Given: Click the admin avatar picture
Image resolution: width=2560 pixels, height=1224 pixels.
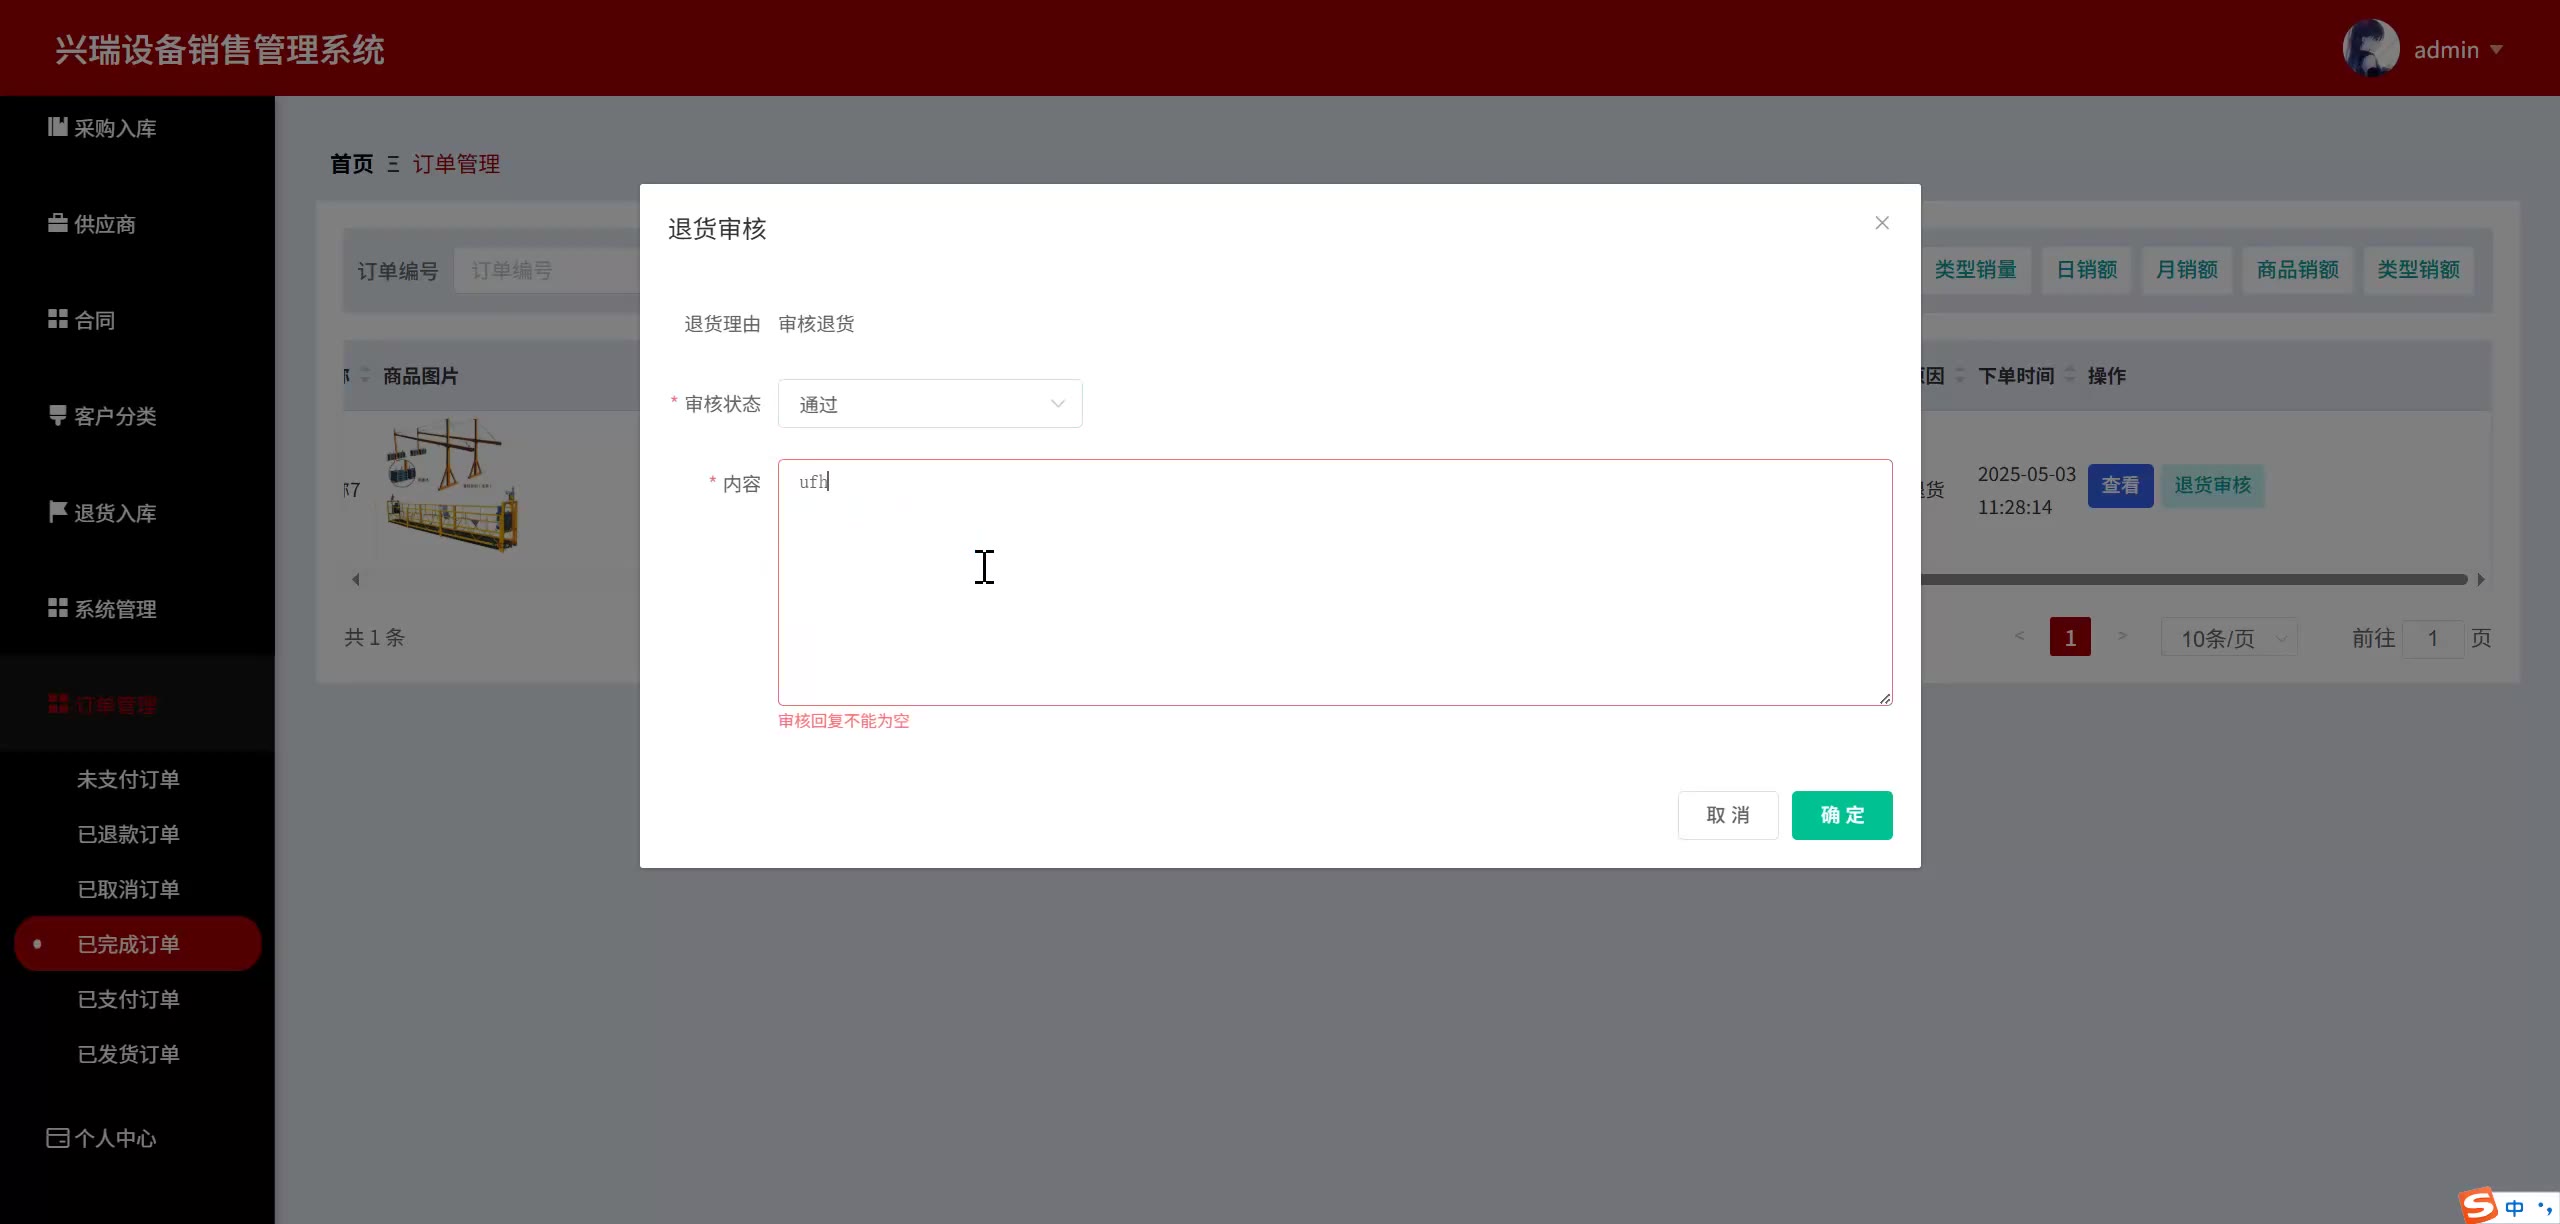Looking at the screenshot, I should (2370, 48).
